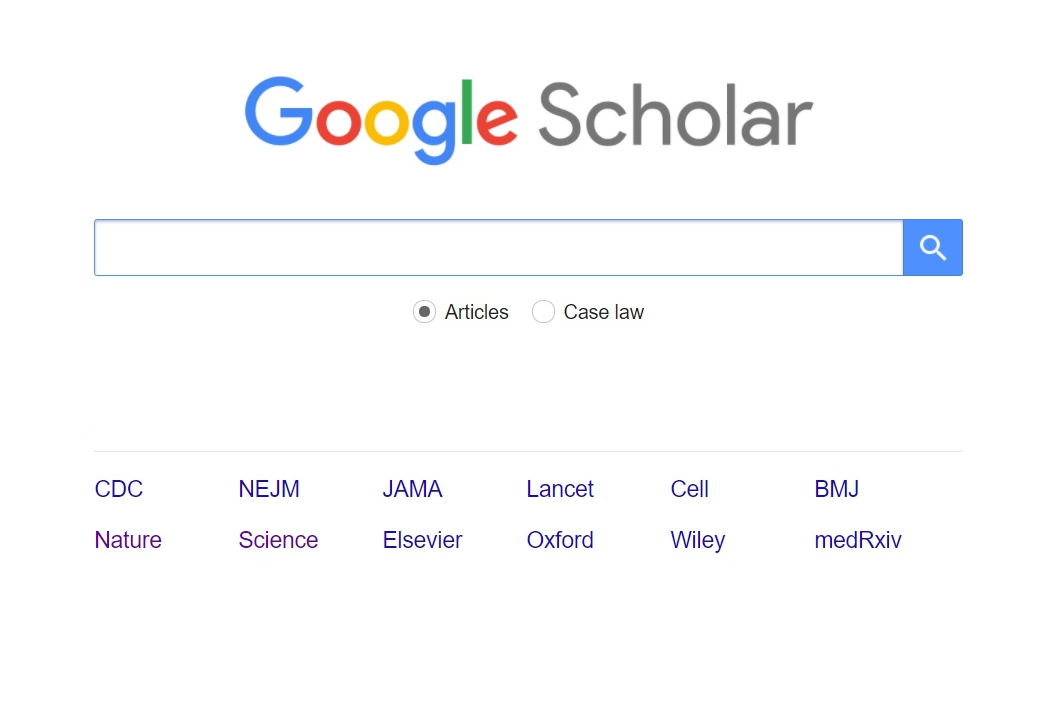
Task: Click the Nature link
Action: point(128,540)
